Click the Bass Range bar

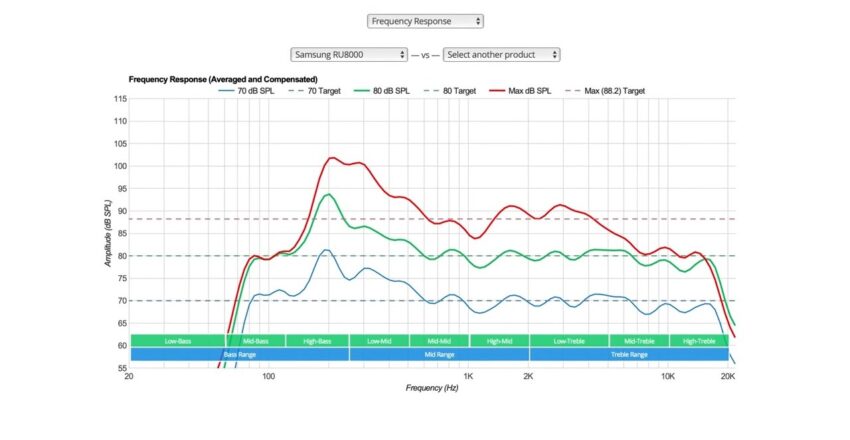[240, 354]
